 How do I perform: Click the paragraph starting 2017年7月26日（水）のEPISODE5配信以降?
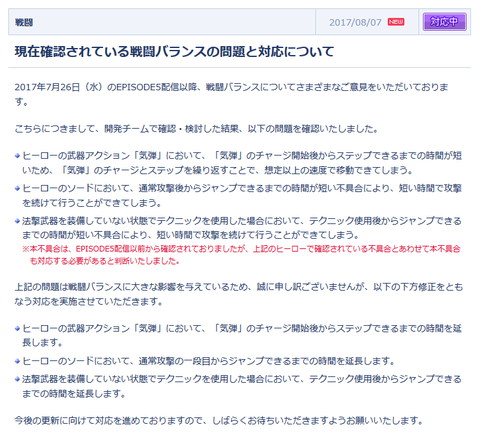pyautogui.click(x=231, y=94)
